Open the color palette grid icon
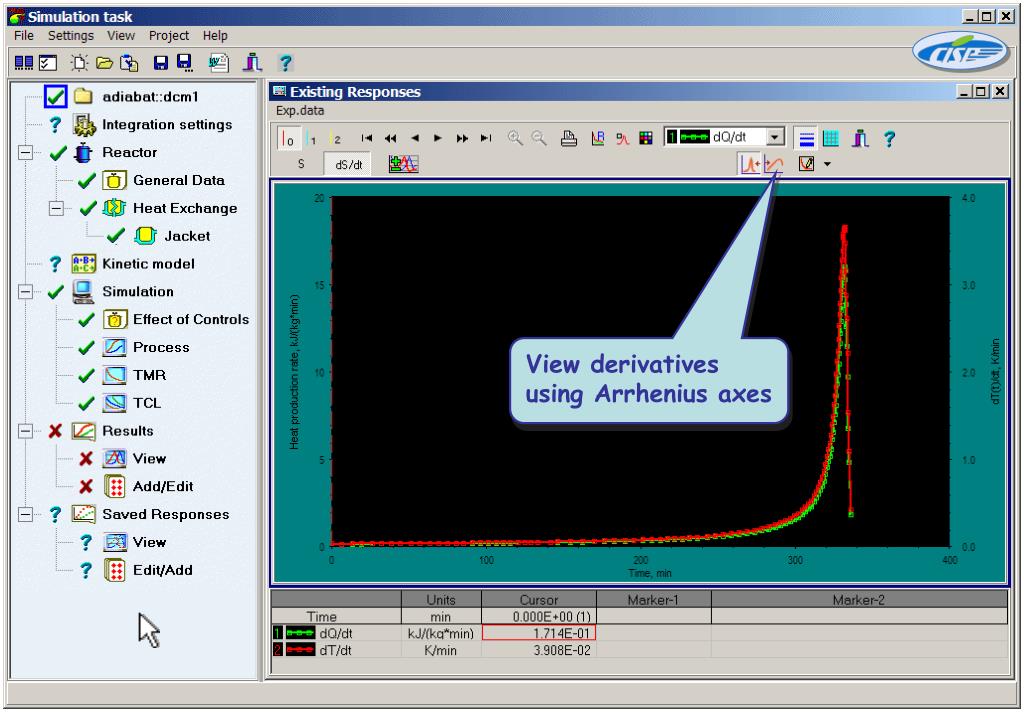 click(646, 138)
